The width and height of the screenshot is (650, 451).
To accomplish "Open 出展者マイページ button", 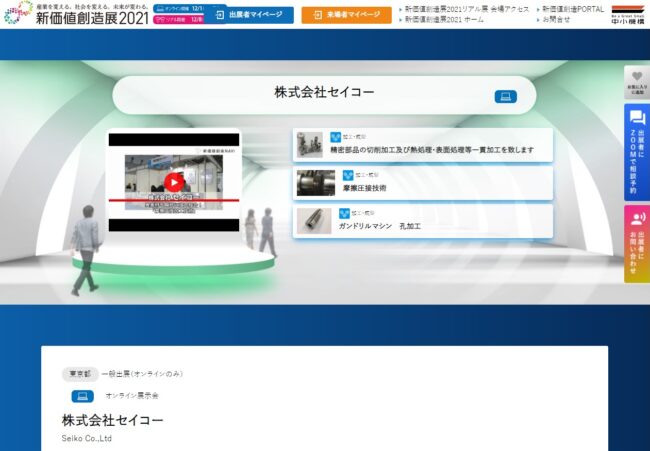I will coord(248,15).
